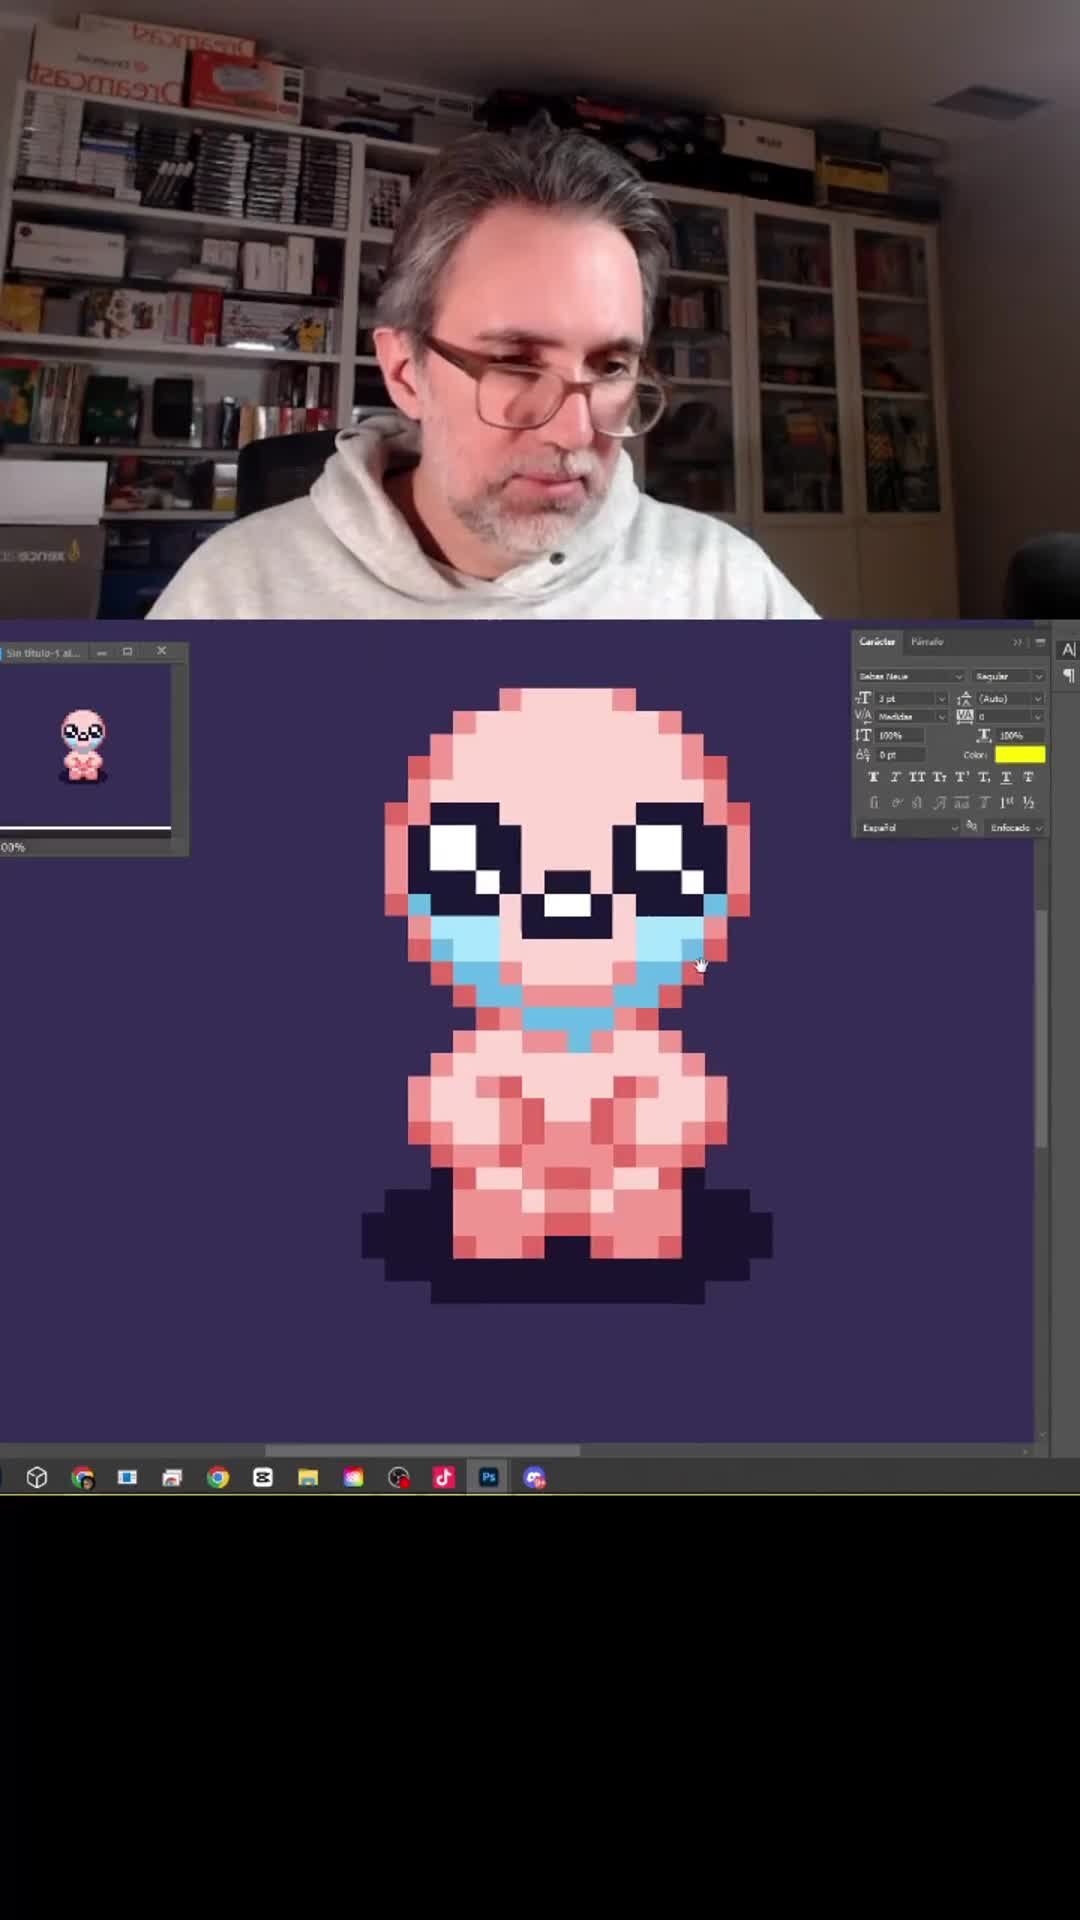Open TikTok from the taskbar

click(x=444, y=1477)
